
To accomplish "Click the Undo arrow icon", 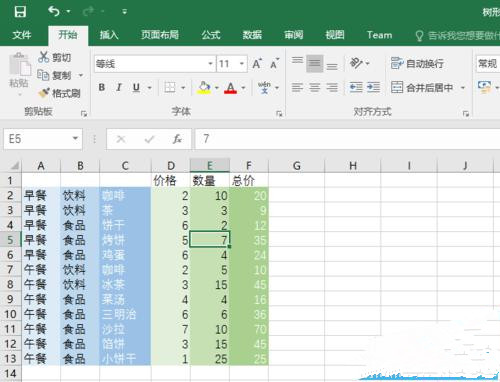I will 53,11.
